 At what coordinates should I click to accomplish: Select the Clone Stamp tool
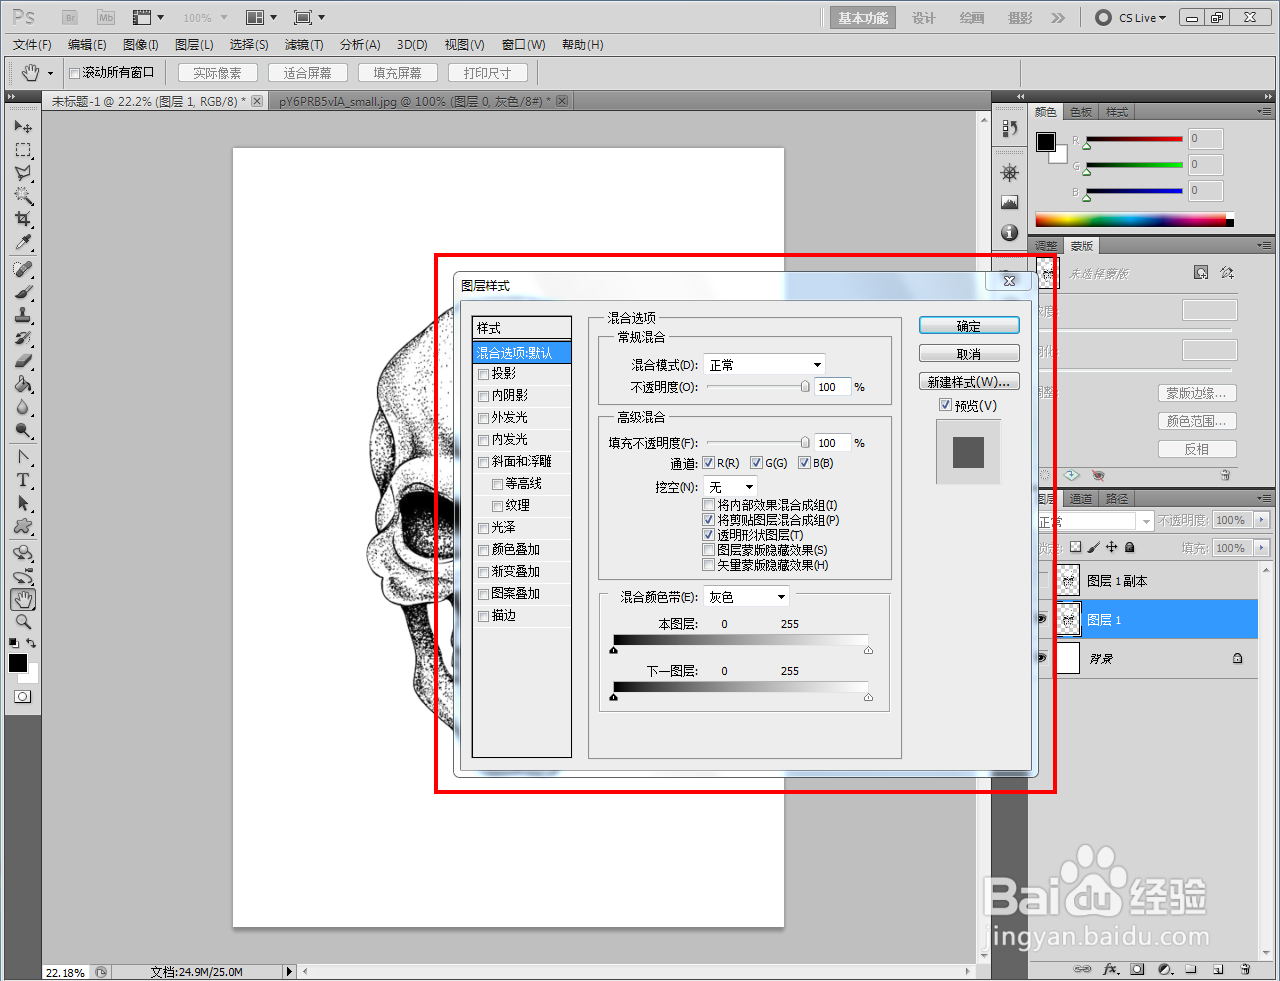(23, 316)
